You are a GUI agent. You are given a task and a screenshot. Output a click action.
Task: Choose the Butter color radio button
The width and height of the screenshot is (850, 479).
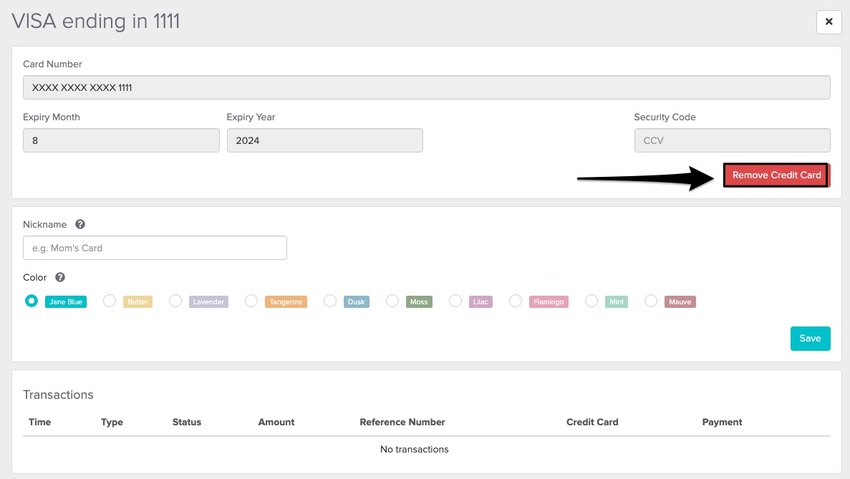click(110, 301)
